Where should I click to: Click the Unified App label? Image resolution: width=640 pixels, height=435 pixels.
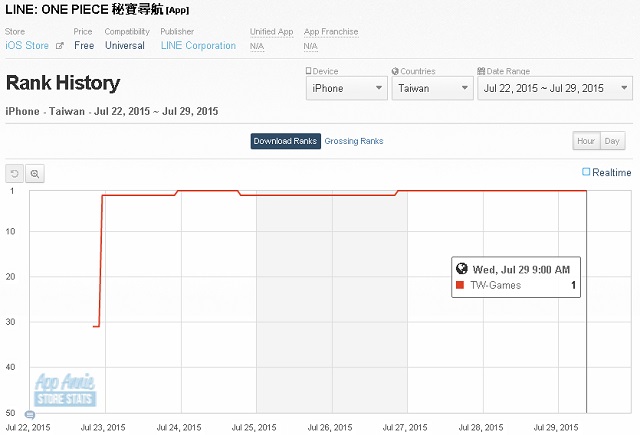[x=271, y=31]
